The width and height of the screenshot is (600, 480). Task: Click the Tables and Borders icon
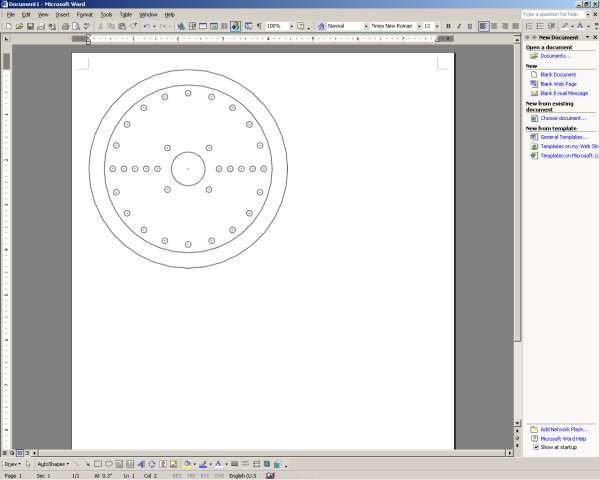(192, 26)
